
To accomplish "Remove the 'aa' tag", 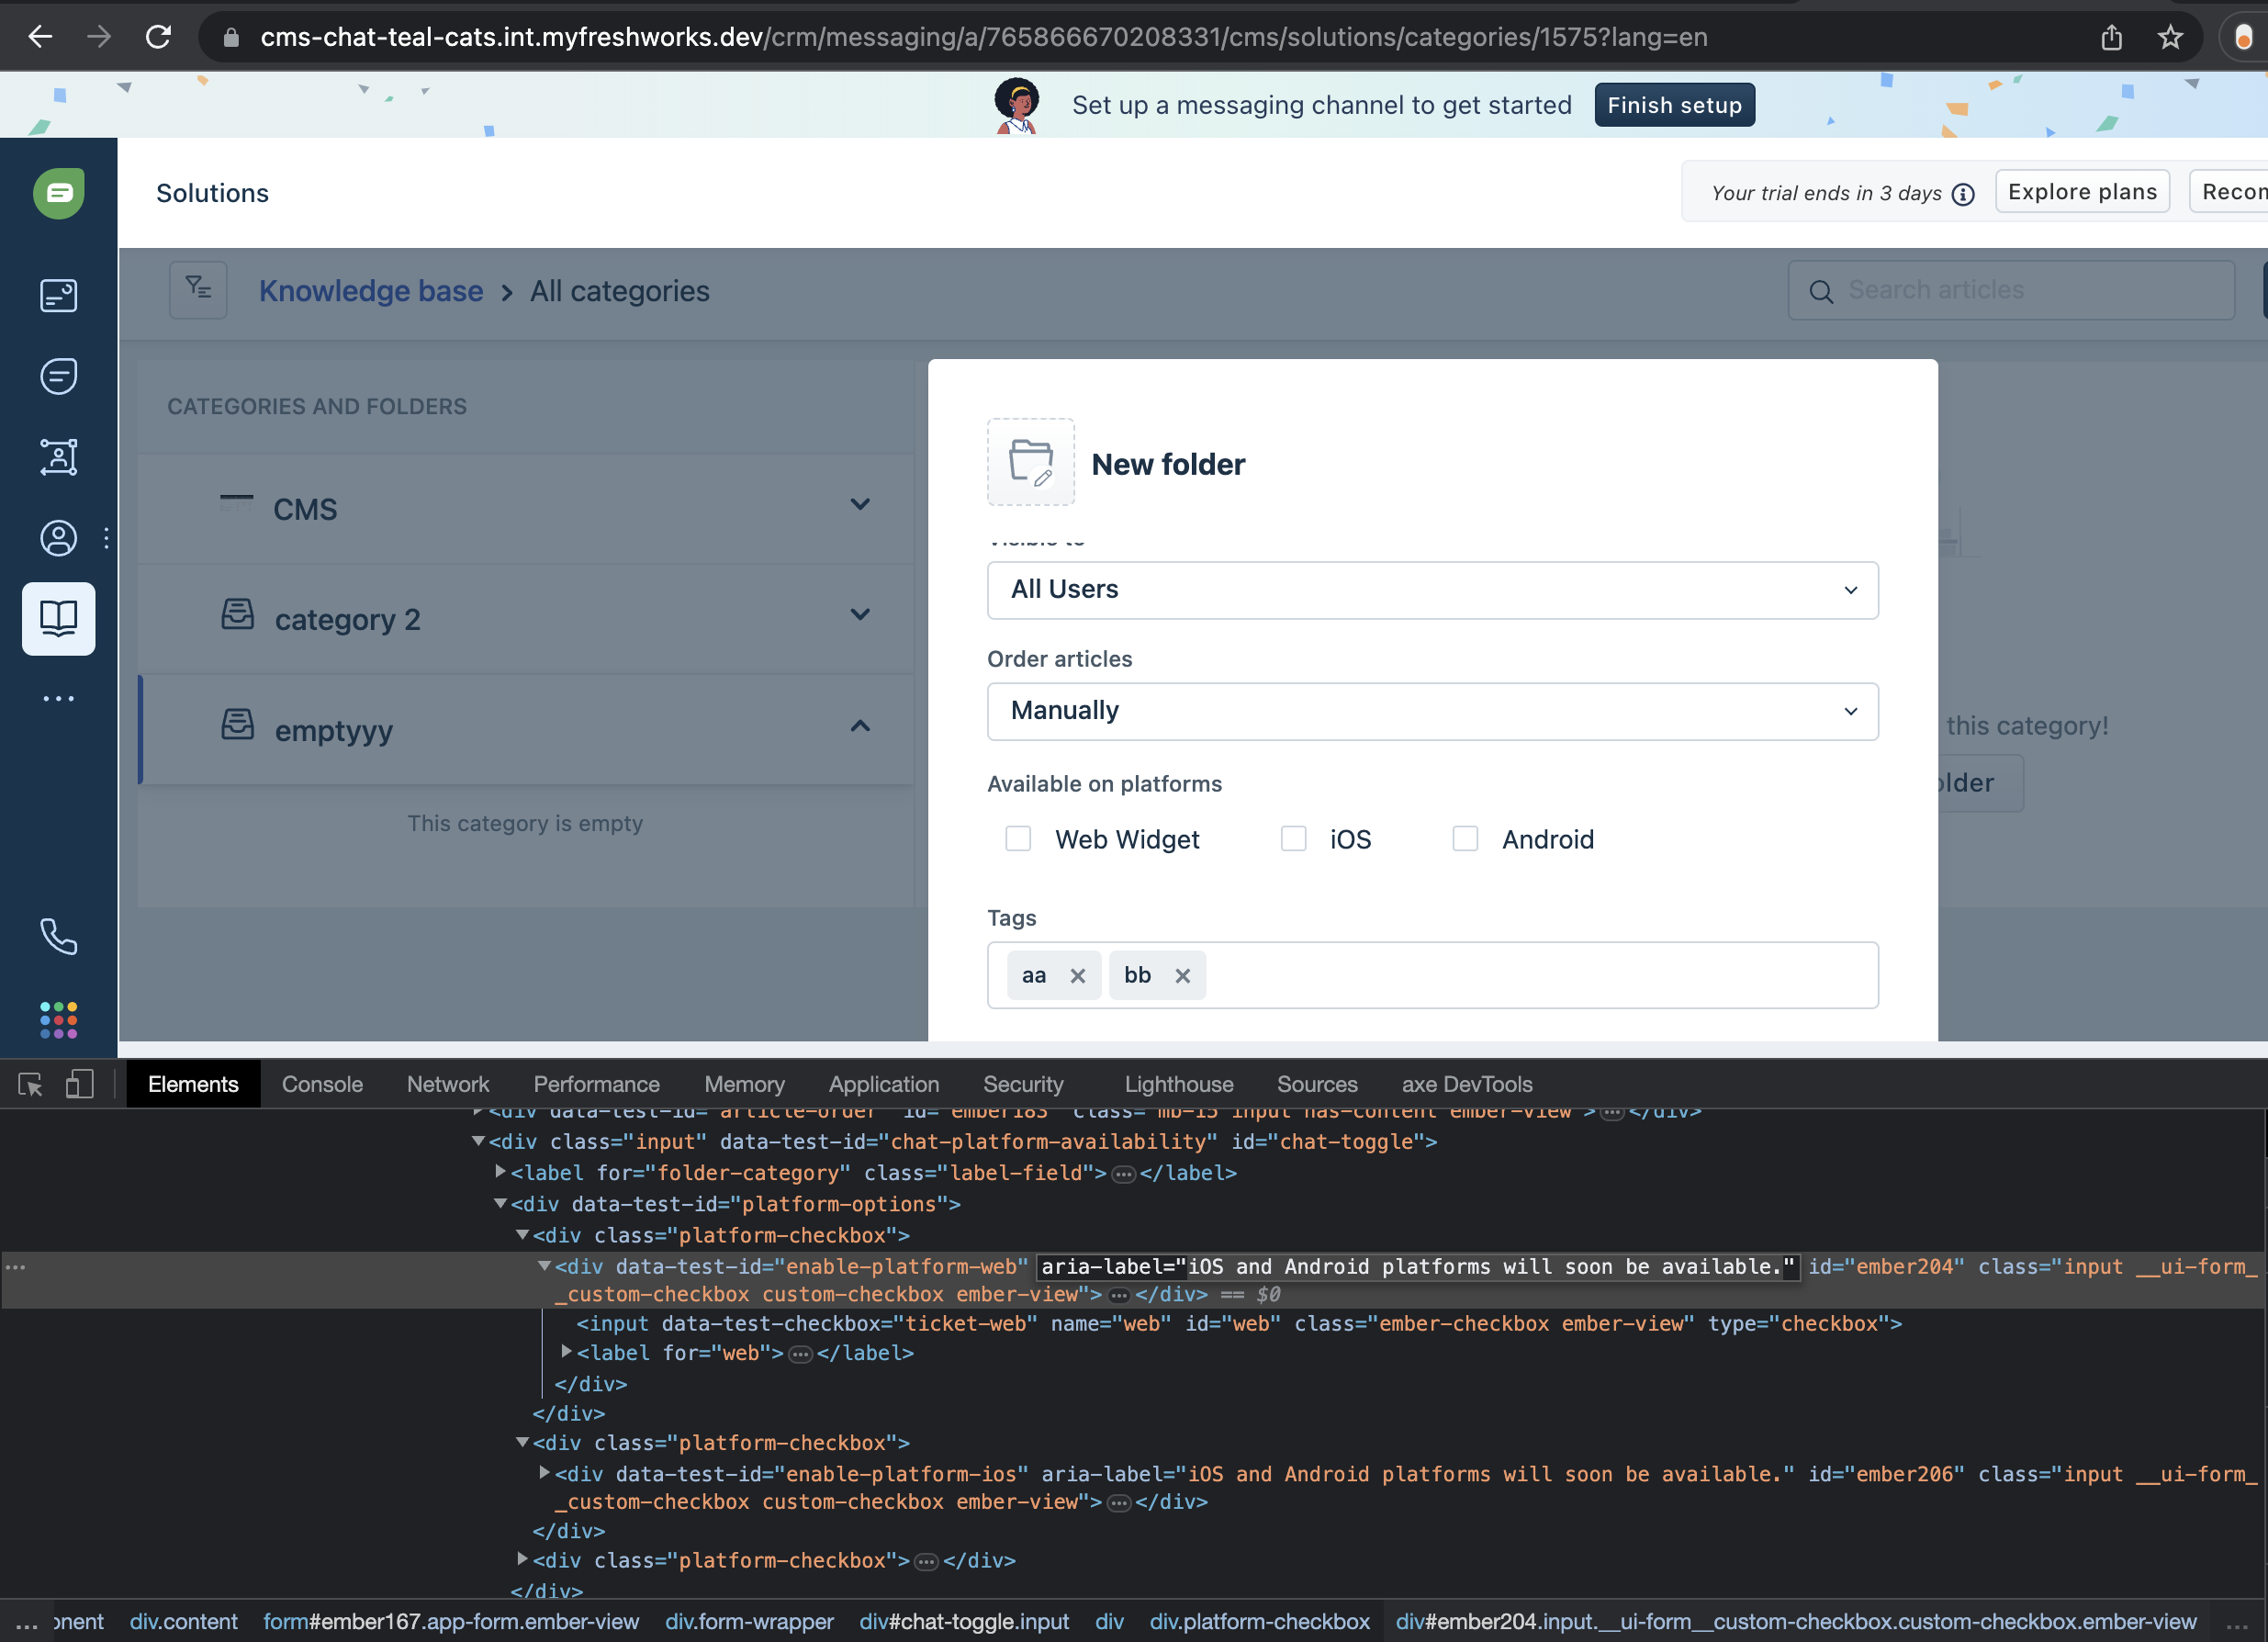I will pyautogui.click(x=1077, y=975).
